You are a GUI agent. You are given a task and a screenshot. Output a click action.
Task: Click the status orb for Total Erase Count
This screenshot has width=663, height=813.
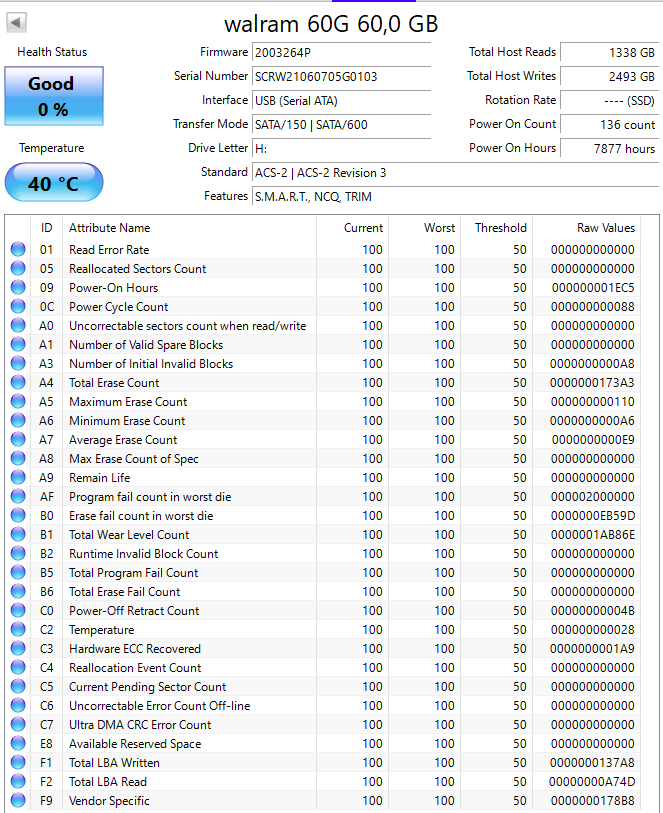coord(18,383)
